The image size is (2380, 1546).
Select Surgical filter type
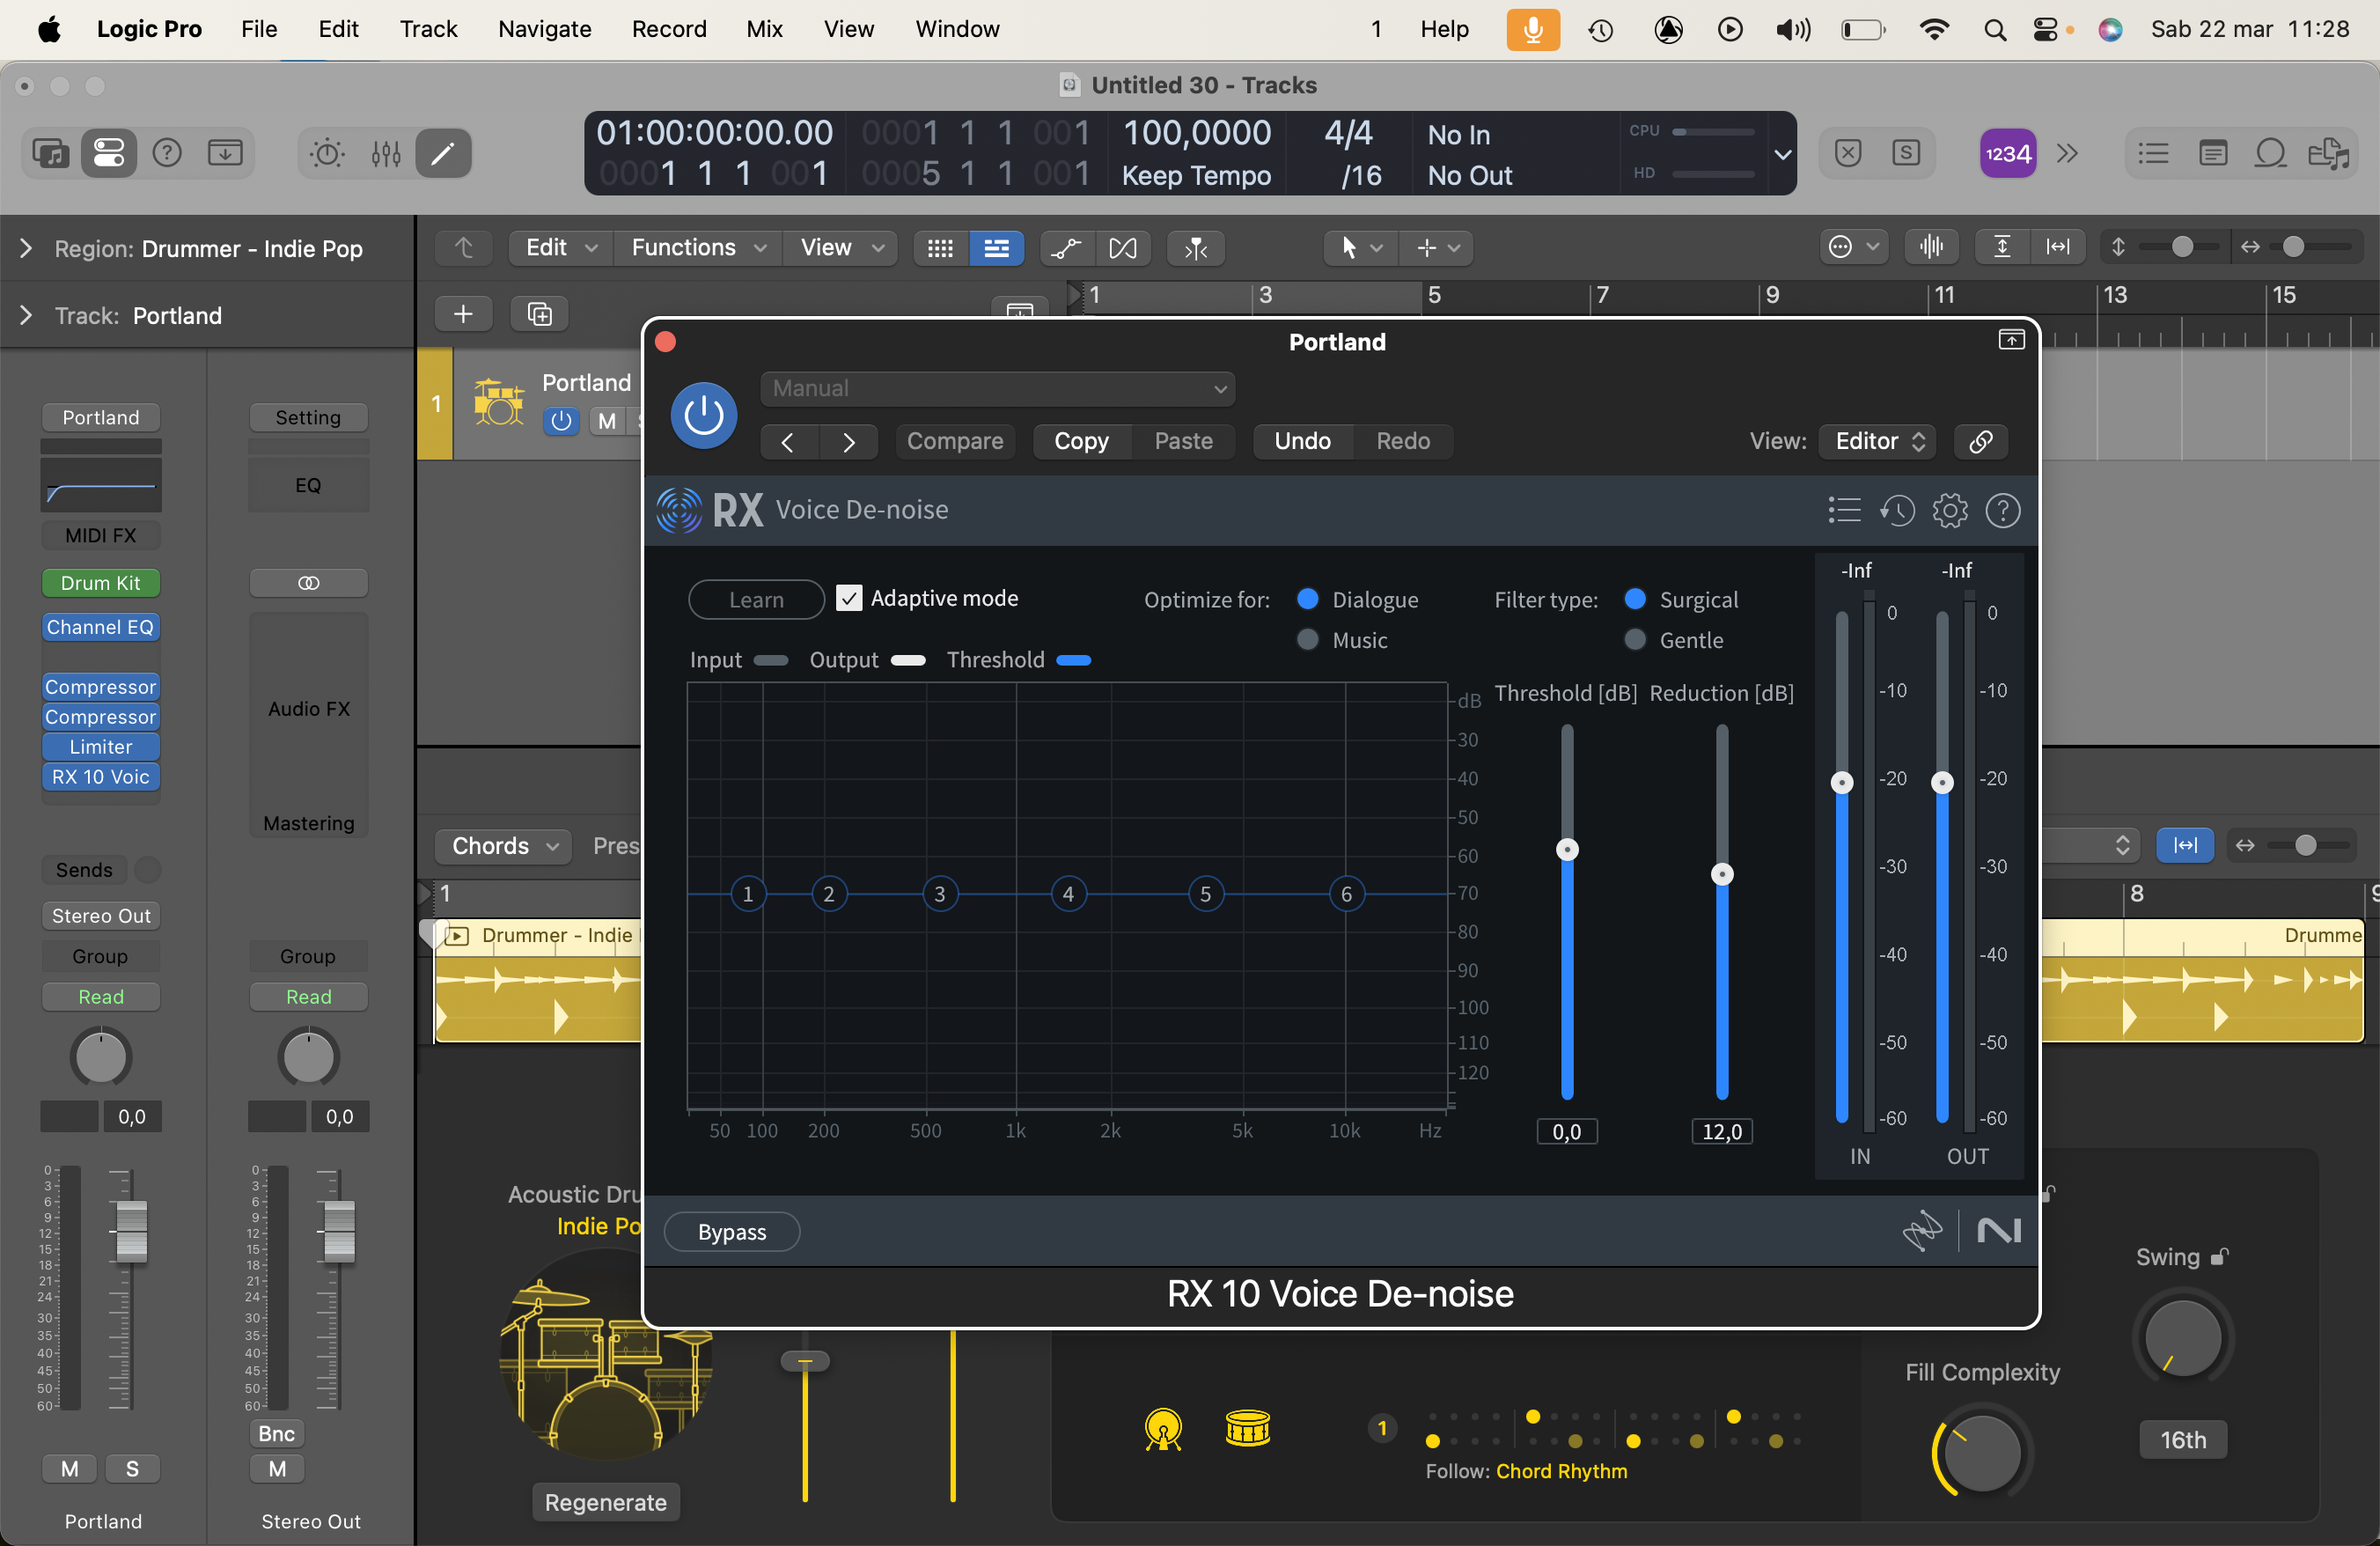(1635, 599)
